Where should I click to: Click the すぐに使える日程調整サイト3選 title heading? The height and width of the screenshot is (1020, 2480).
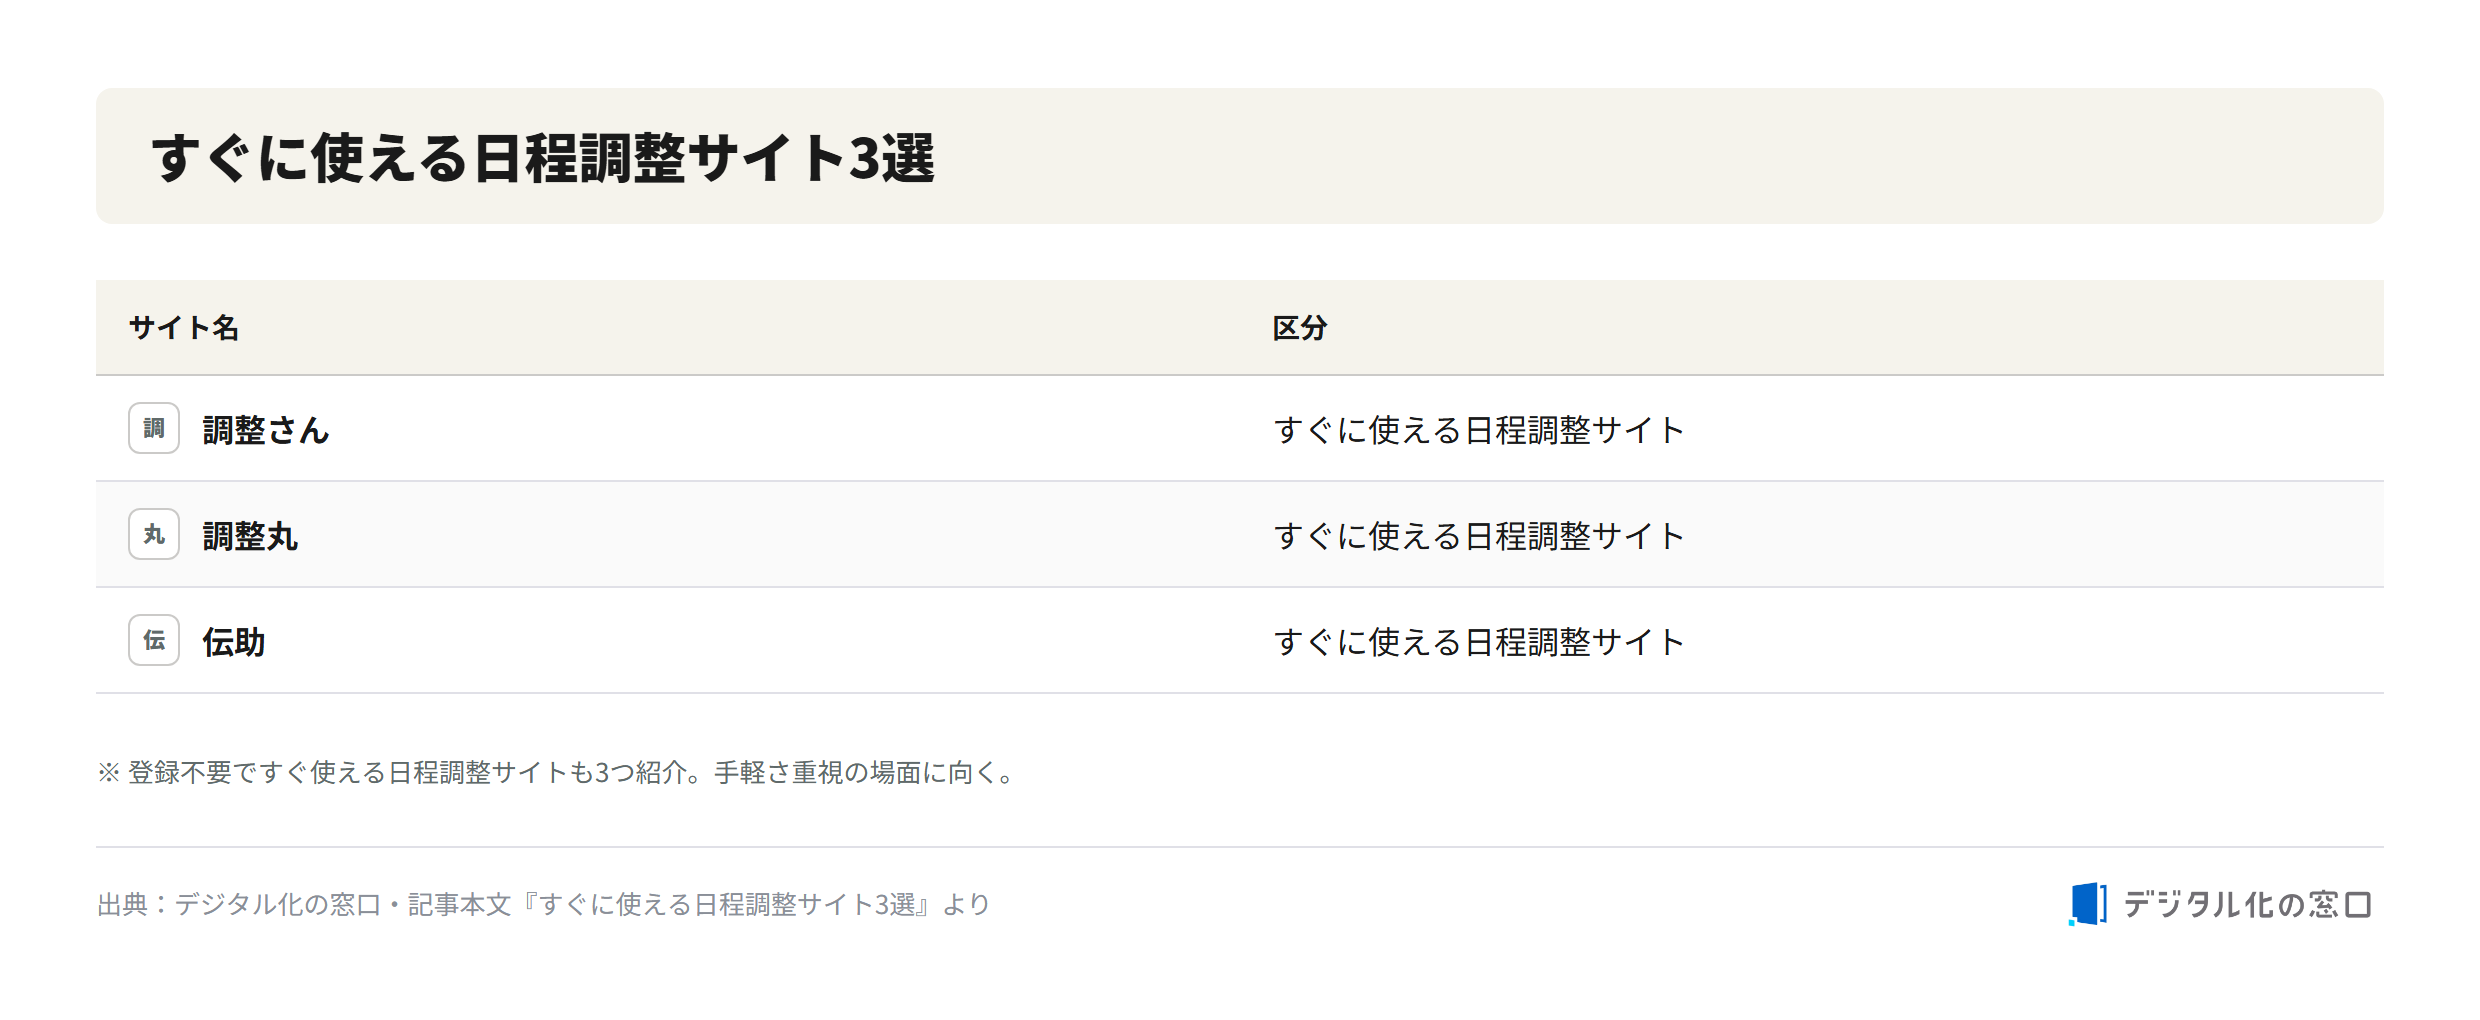(x=543, y=158)
